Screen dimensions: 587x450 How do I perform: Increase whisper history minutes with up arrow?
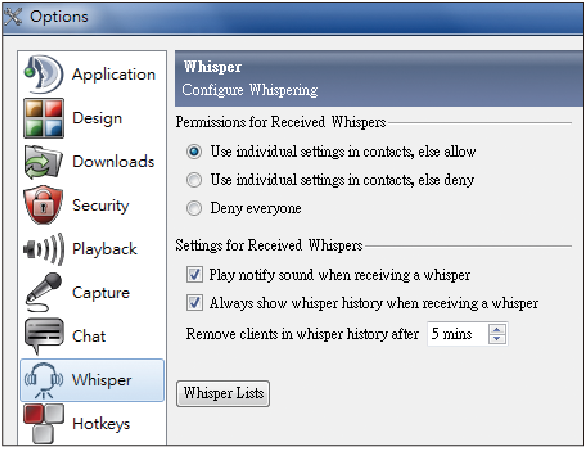[x=497, y=329]
